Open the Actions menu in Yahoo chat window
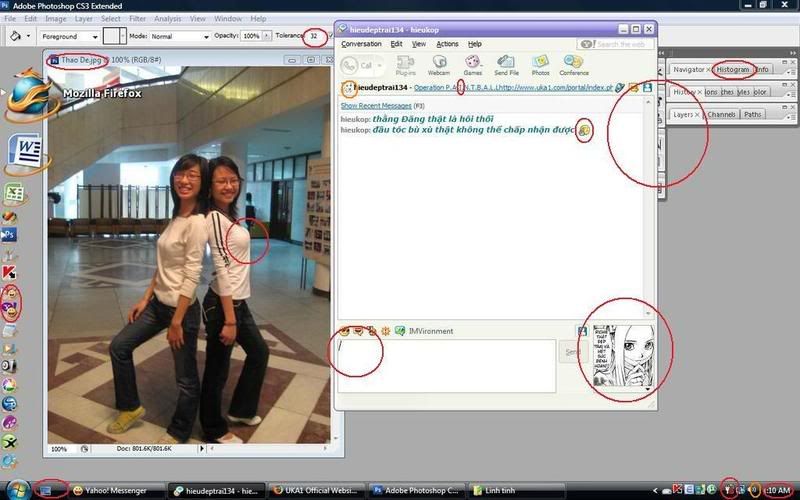 447,44
